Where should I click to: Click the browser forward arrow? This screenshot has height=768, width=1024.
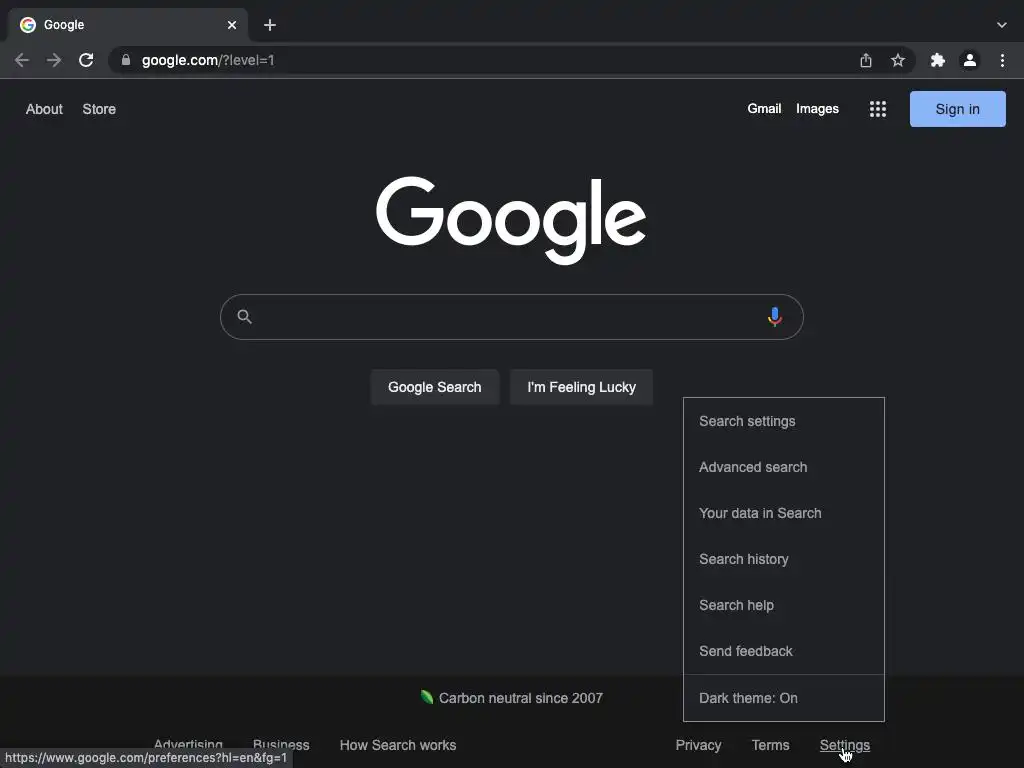point(54,60)
